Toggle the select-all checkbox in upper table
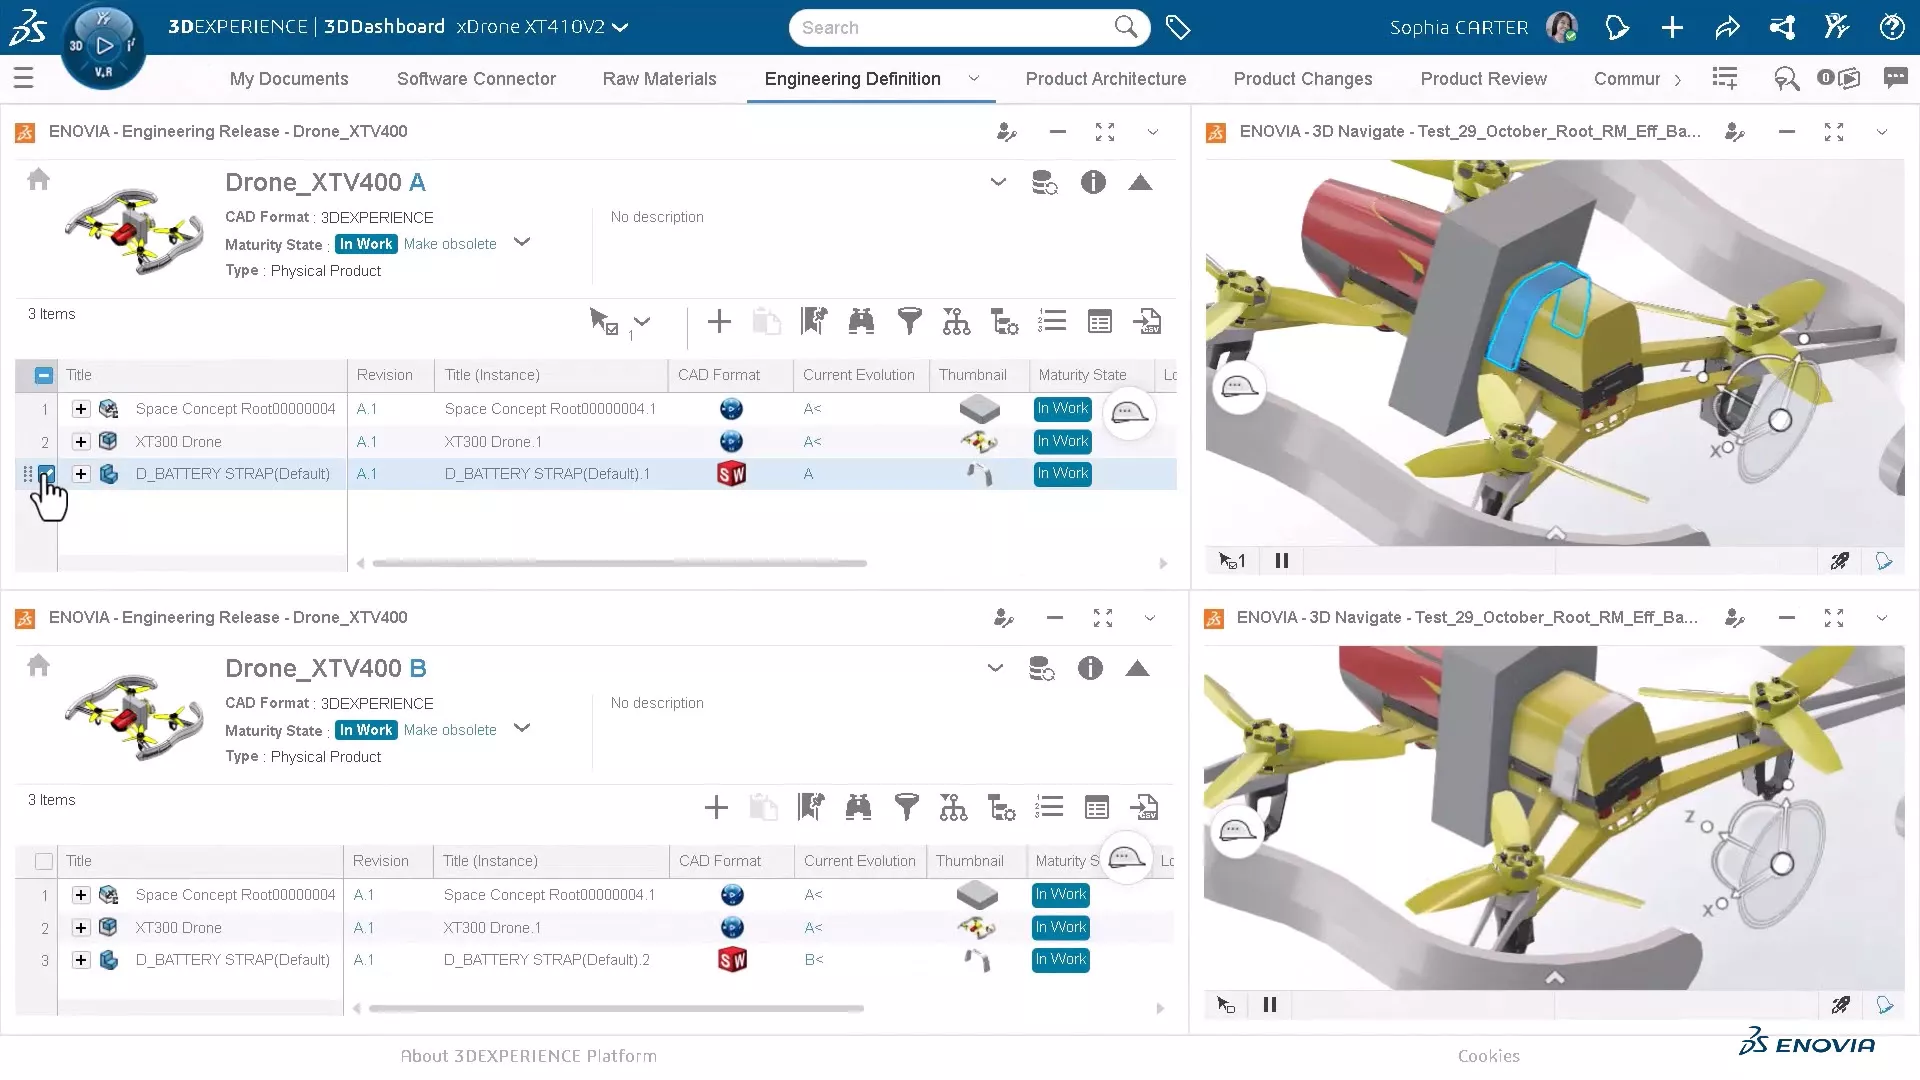 (43, 375)
